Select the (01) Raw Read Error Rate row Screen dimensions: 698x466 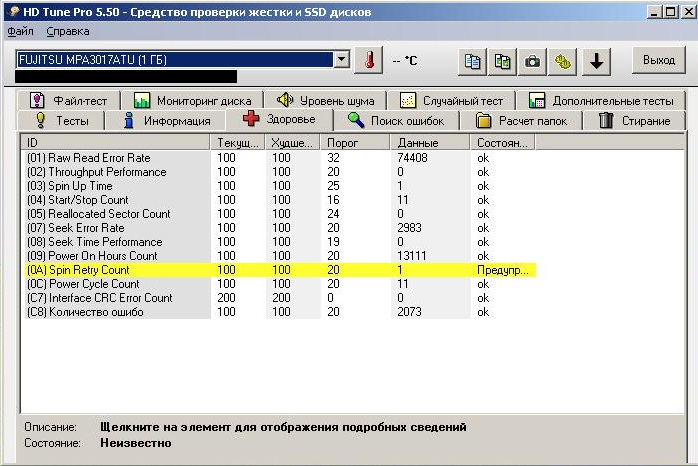point(279,158)
